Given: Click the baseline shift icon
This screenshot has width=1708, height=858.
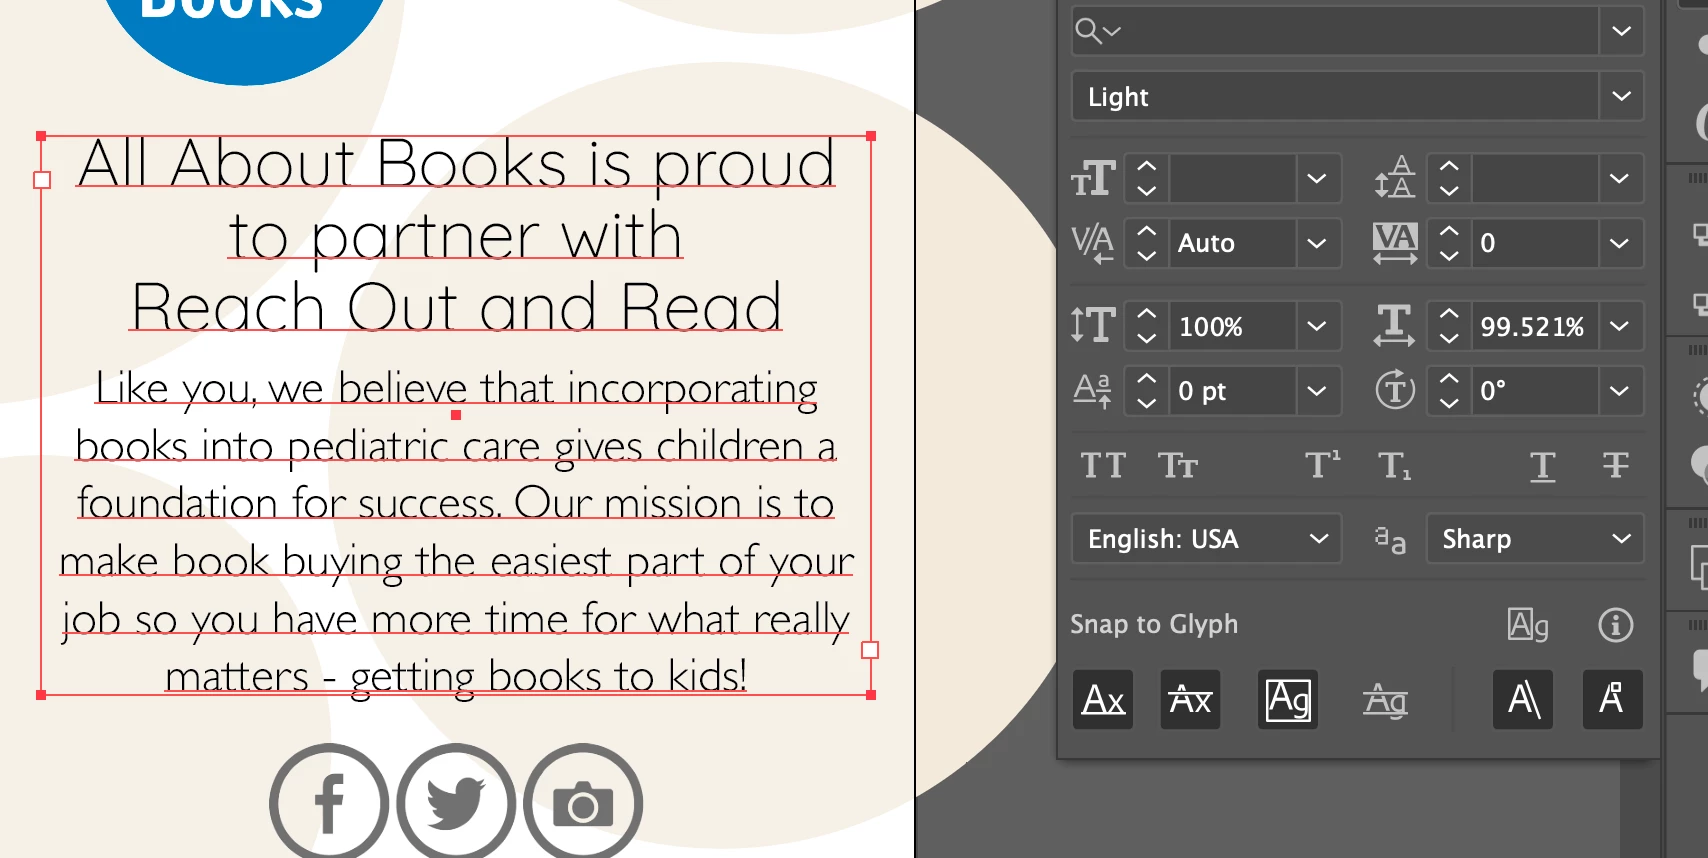Looking at the screenshot, I should tap(1092, 390).
